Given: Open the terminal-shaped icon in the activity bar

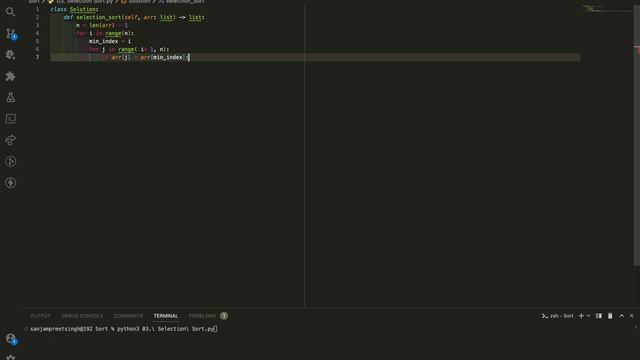Looking at the screenshot, I should [10, 118].
